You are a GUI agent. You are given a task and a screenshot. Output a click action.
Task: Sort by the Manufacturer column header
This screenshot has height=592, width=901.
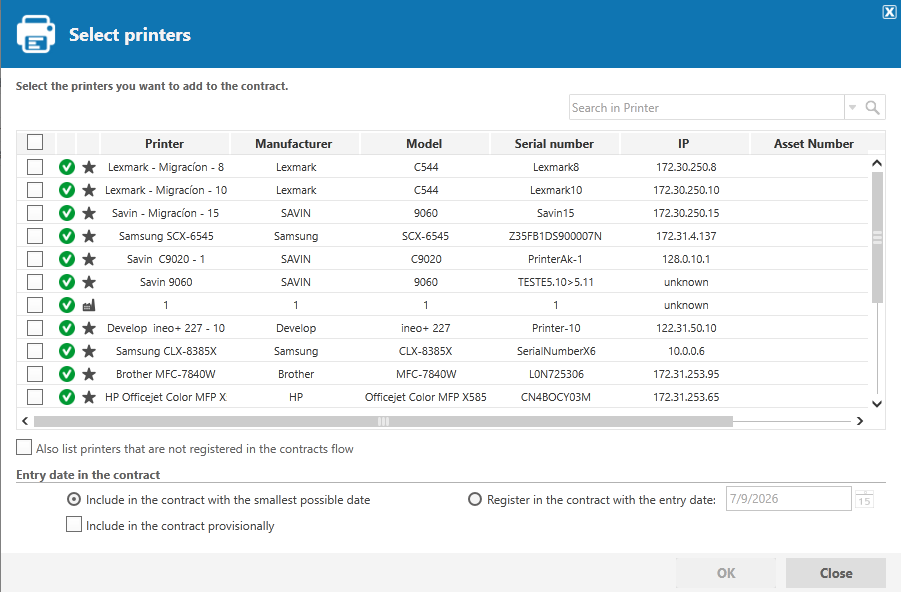(294, 144)
